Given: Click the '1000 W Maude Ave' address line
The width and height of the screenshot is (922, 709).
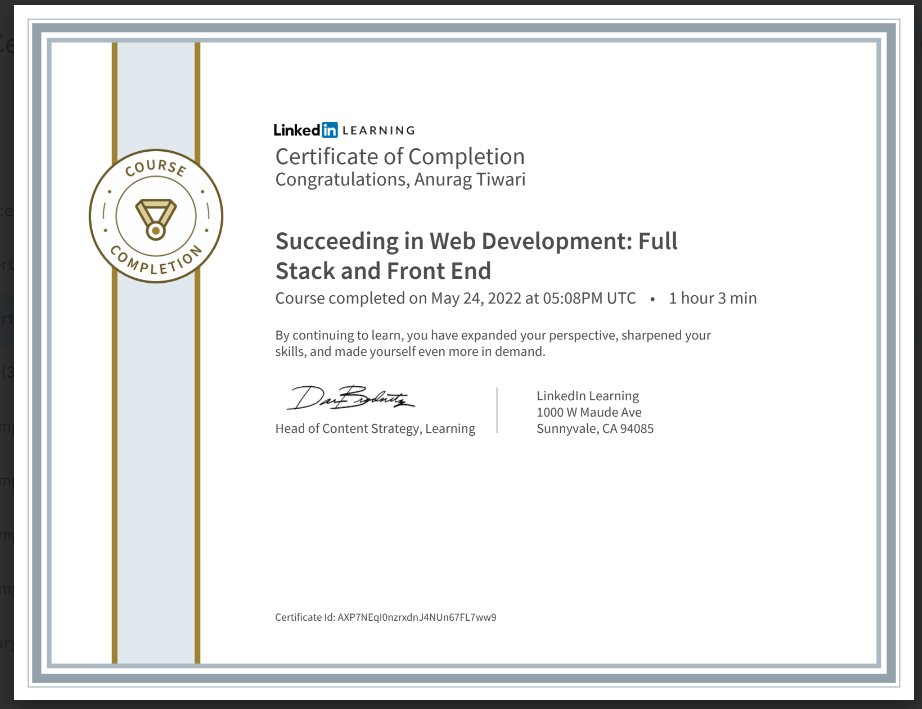Looking at the screenshot, I should [x=589, y=412].
